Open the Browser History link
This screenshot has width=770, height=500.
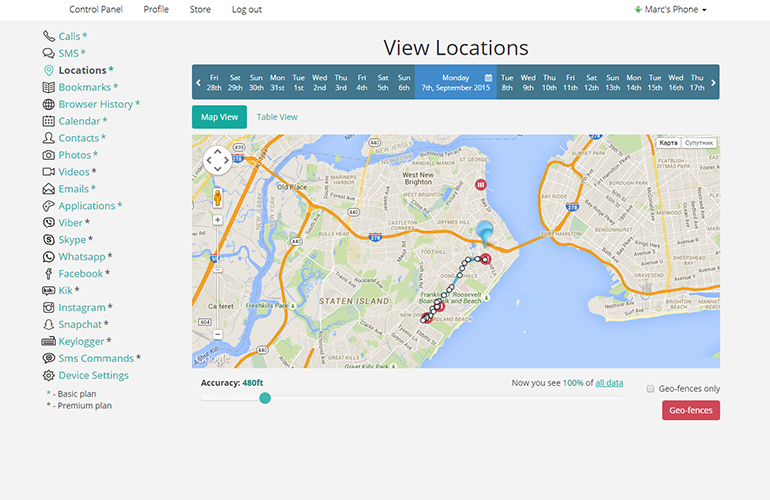click(x=96, y=104)
